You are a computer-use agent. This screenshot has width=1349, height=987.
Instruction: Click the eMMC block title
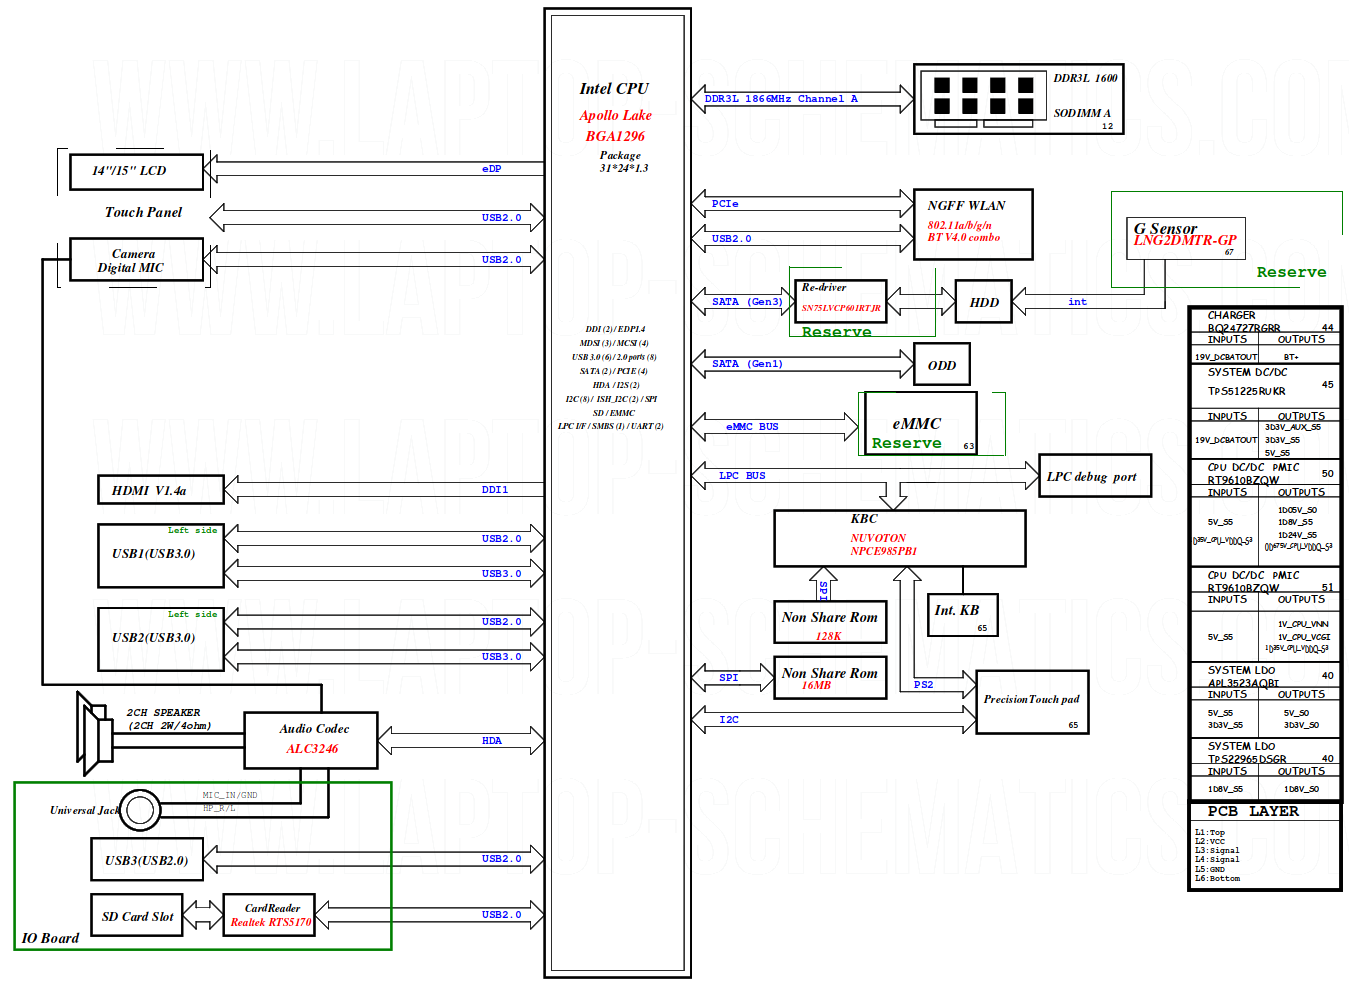pos(917,424)
